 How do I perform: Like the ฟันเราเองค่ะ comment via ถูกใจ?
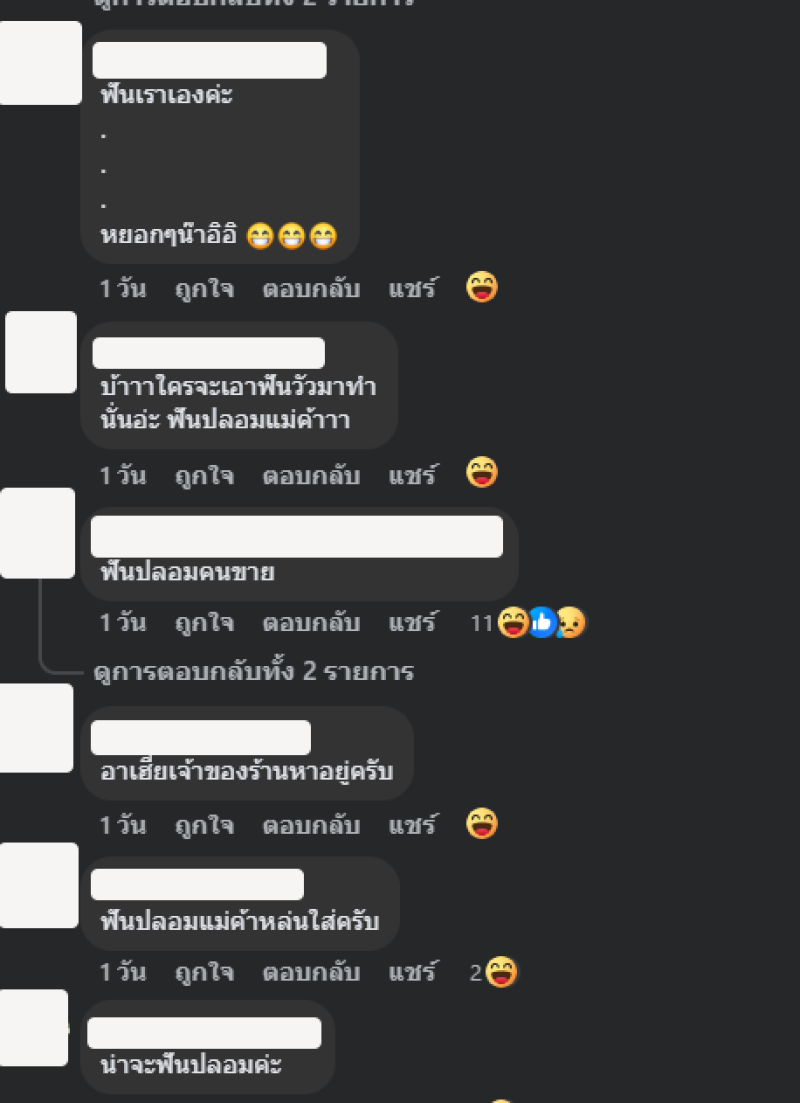click(204, 289)
